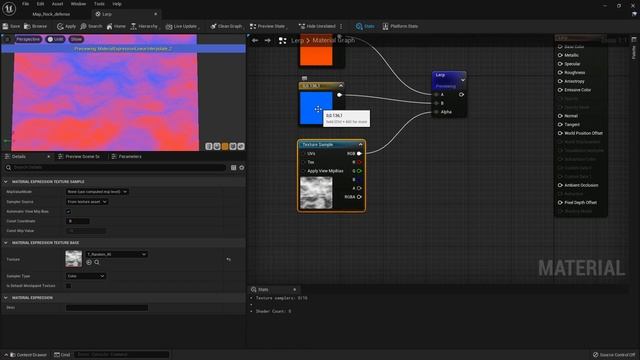Select the highlighted orange preview plane icon
This screenshot has width=640, height=360.
point(225,146)
